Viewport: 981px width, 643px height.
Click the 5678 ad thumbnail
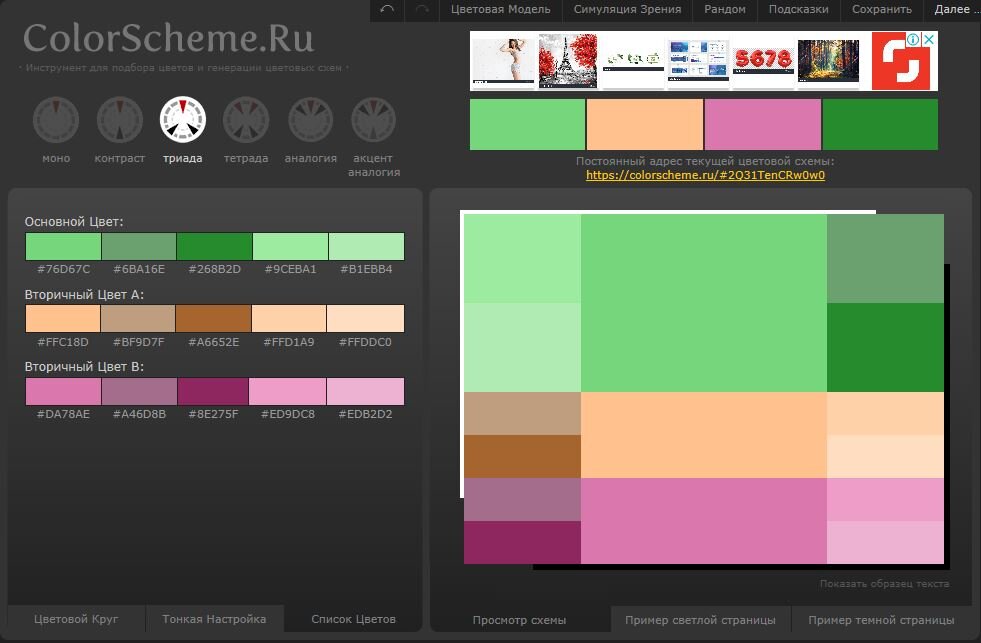(x=763, y=61)
